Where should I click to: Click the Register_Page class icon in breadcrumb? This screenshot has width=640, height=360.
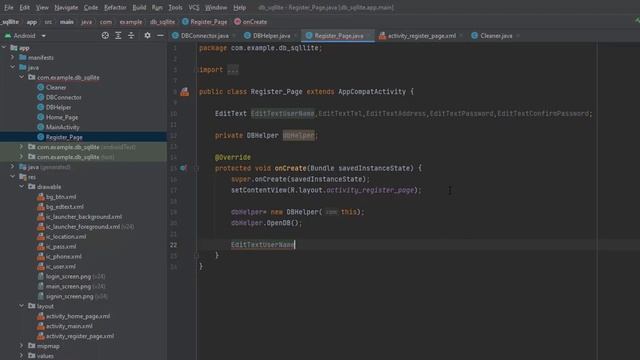tap(185, 22)
